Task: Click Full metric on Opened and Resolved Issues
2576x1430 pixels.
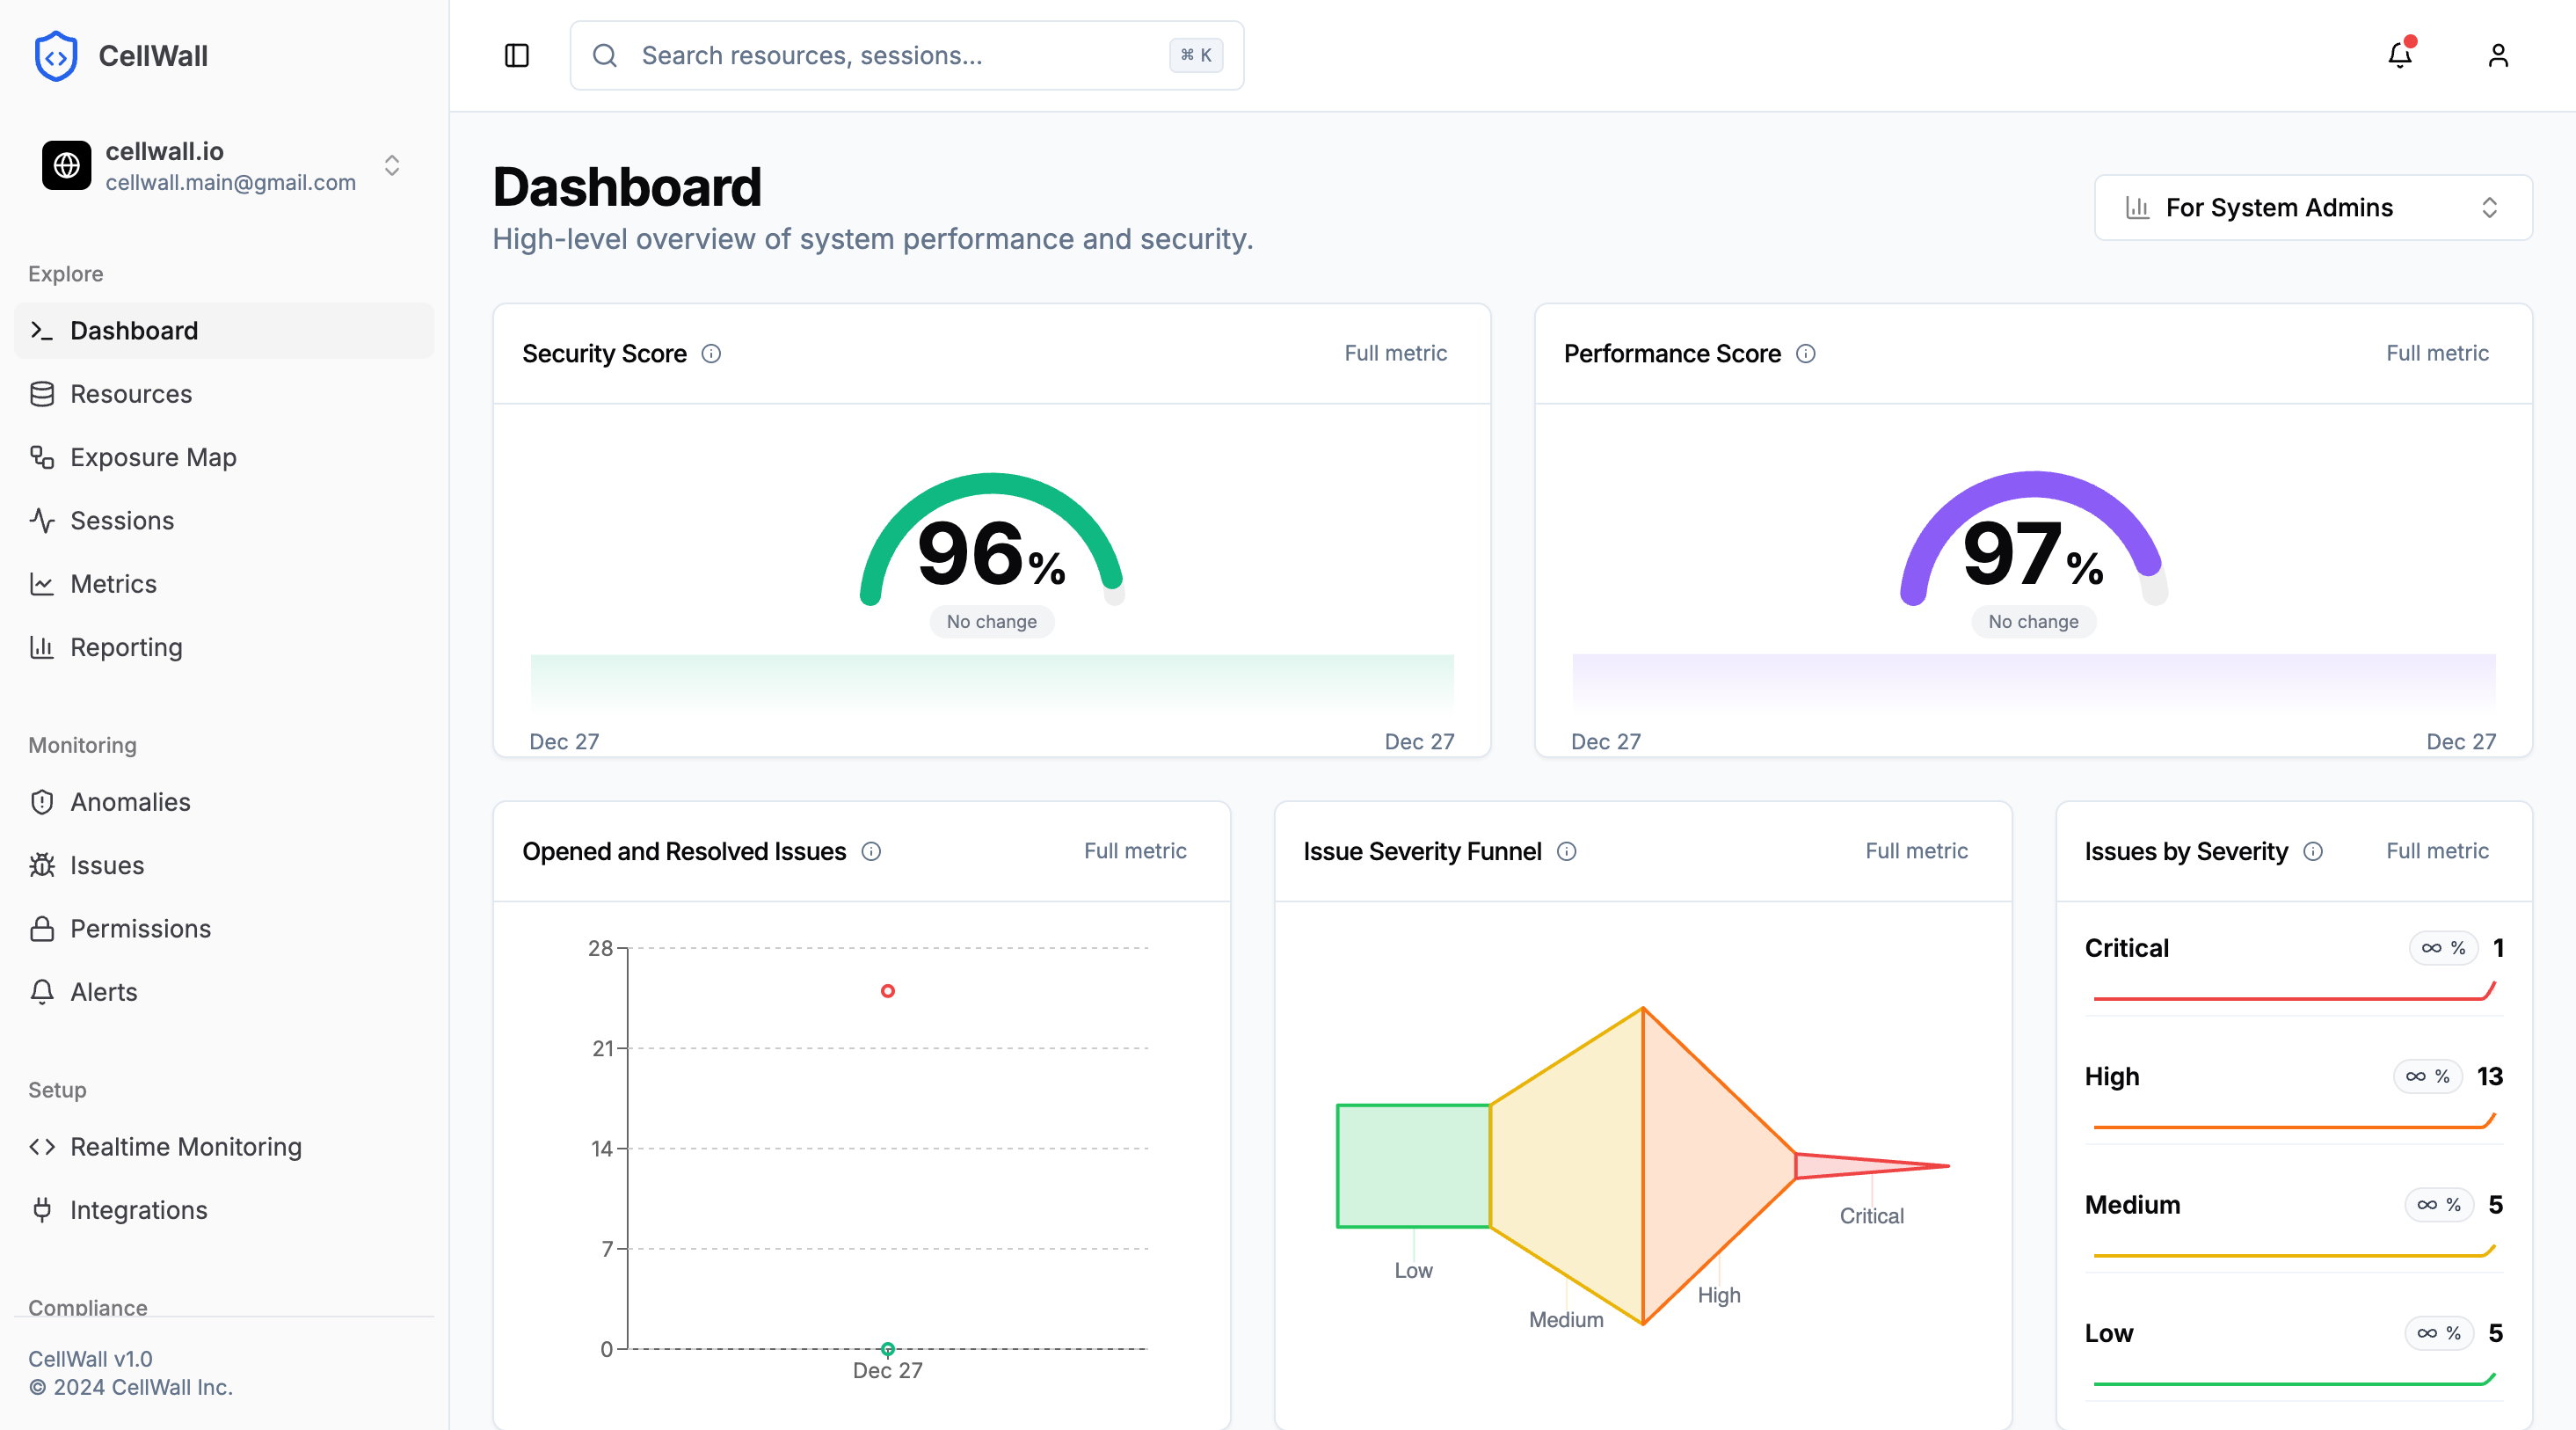Action: pos(1135,851)
